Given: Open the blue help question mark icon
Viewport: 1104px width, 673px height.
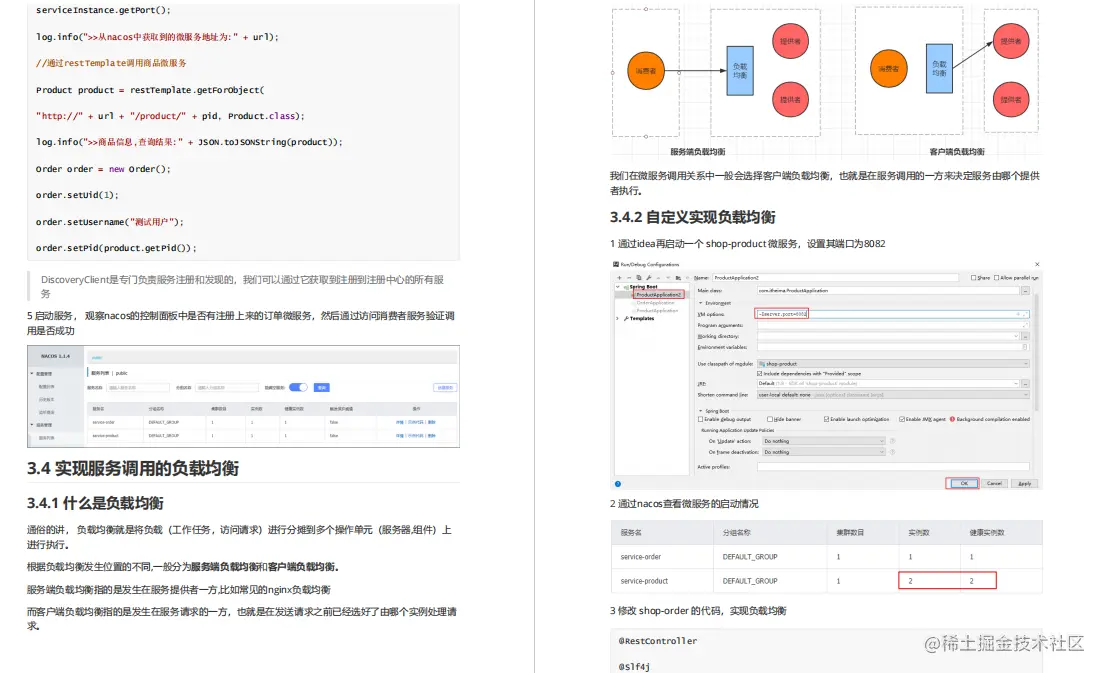Looking at the screenshot, I should pos(617,484).
